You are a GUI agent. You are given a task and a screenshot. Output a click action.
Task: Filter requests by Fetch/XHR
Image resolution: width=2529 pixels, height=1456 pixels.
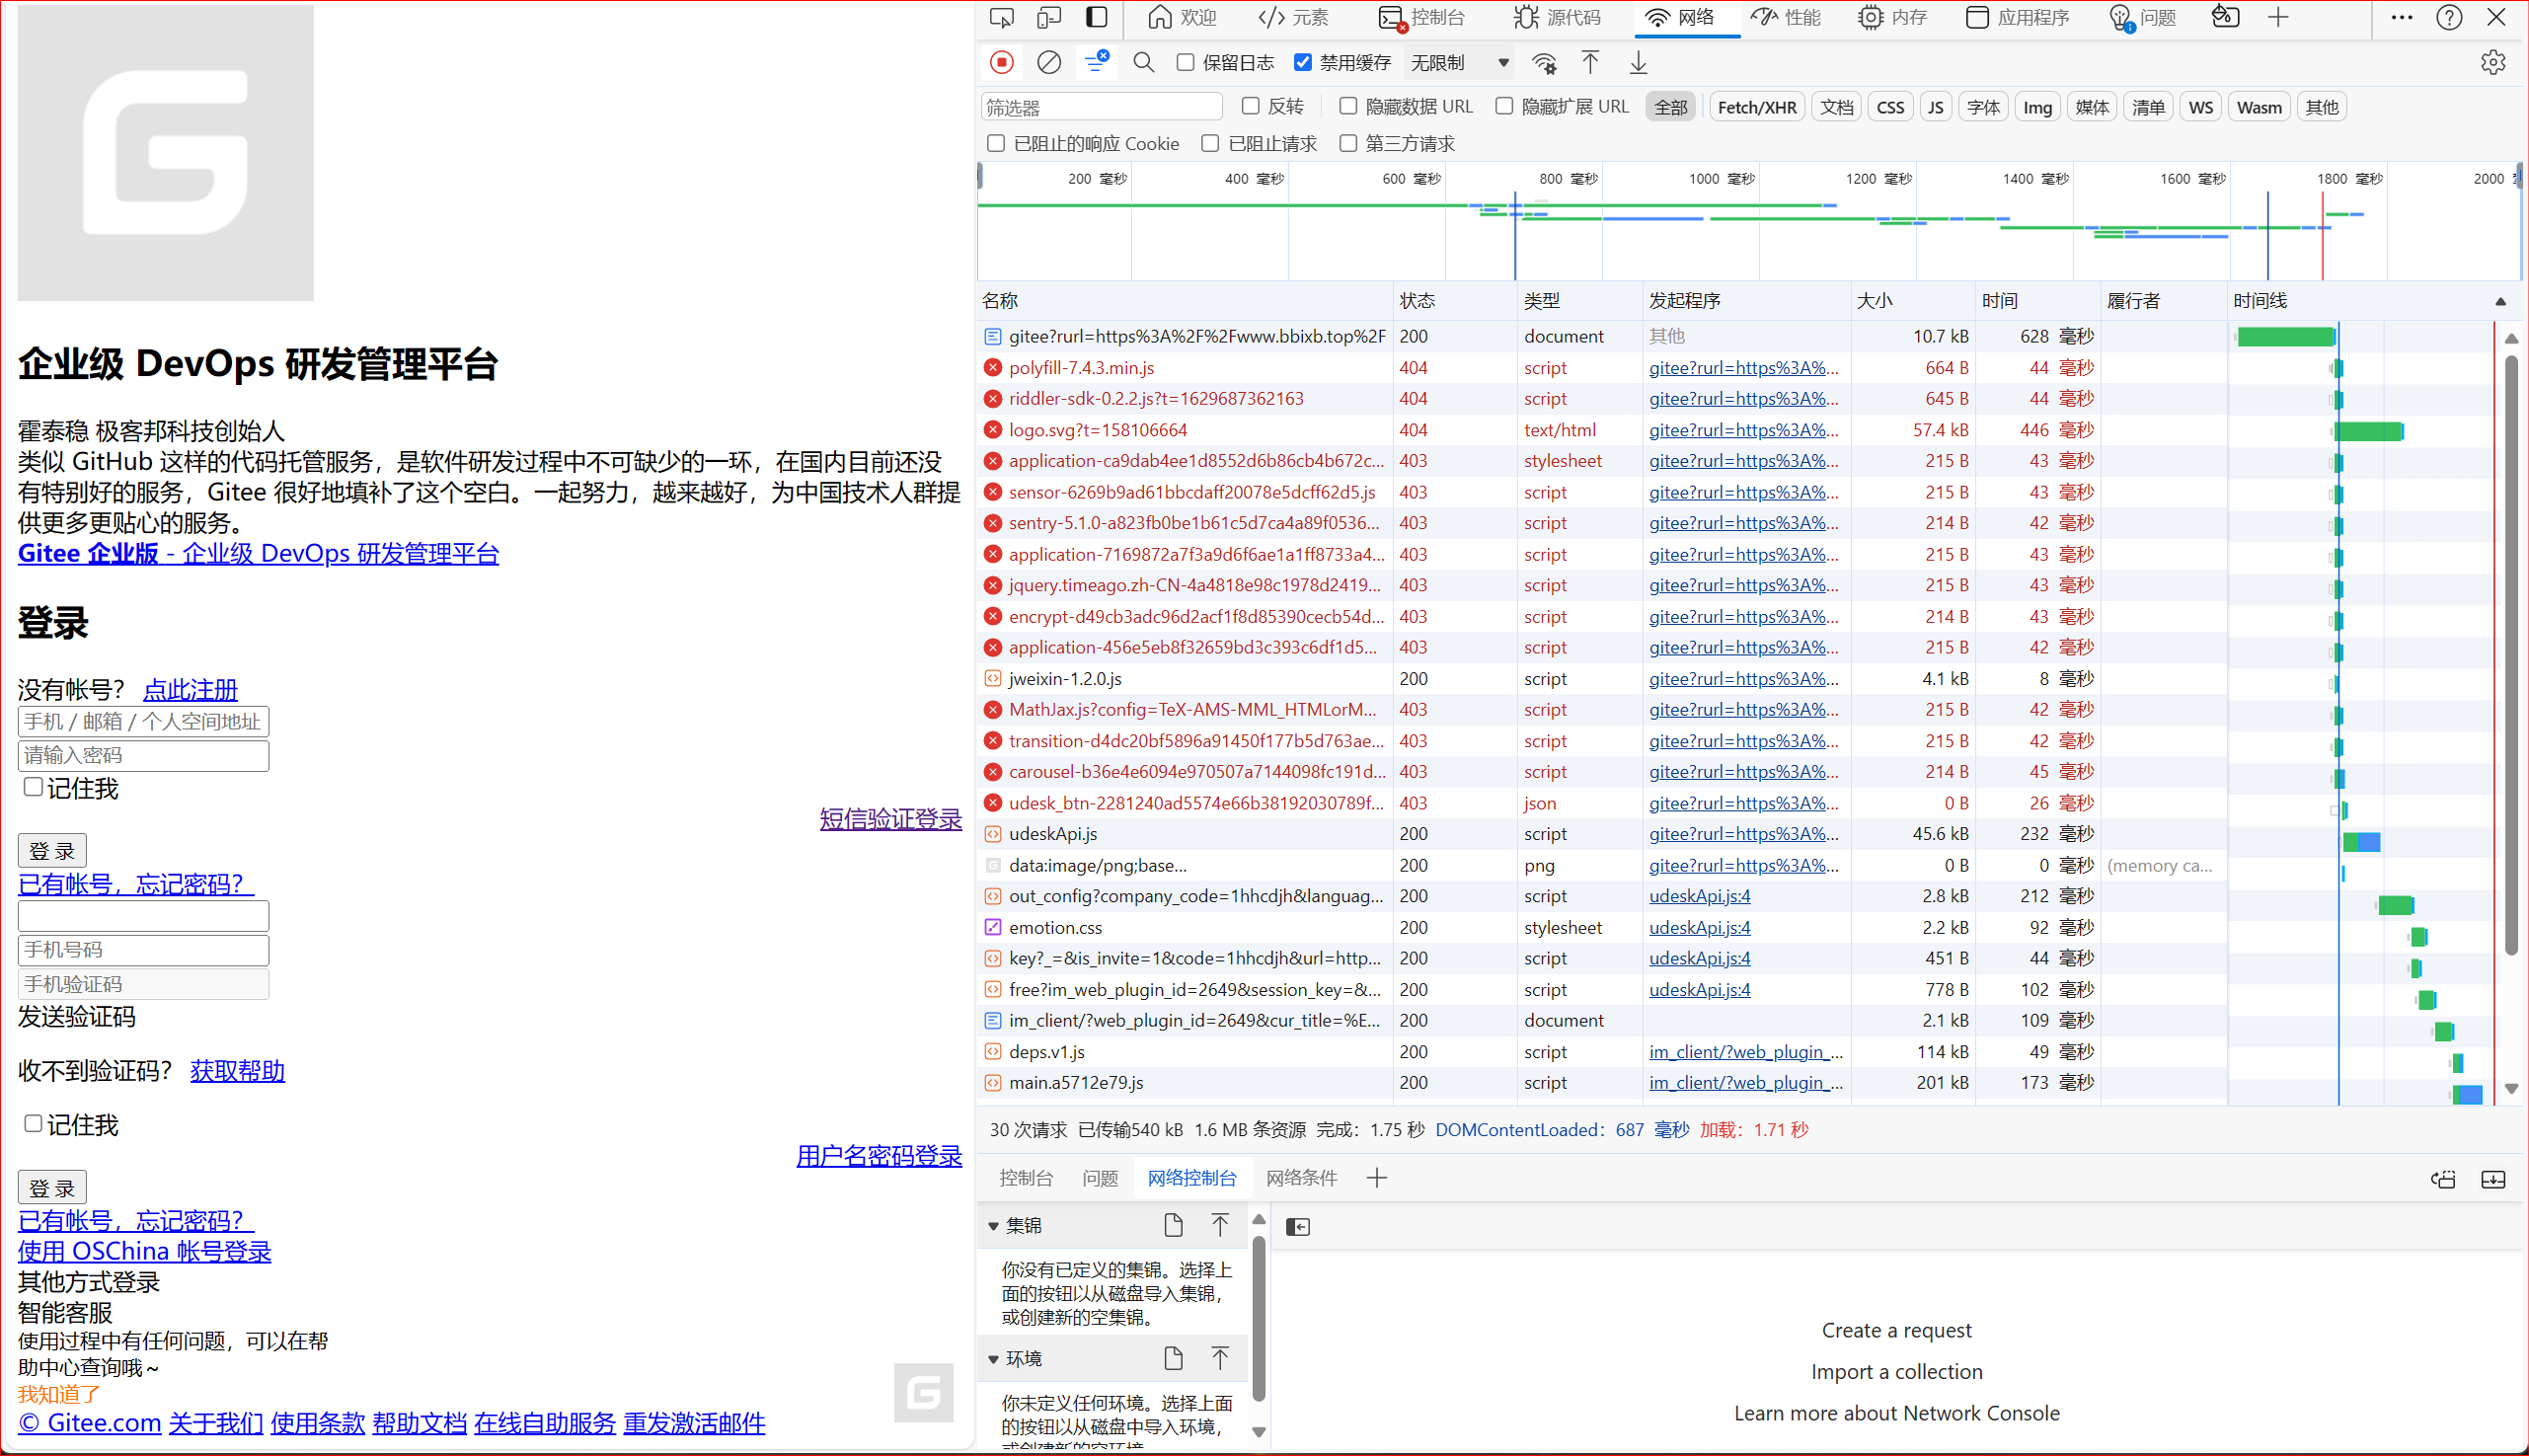pyautogui.click(x=1756, y=107)
